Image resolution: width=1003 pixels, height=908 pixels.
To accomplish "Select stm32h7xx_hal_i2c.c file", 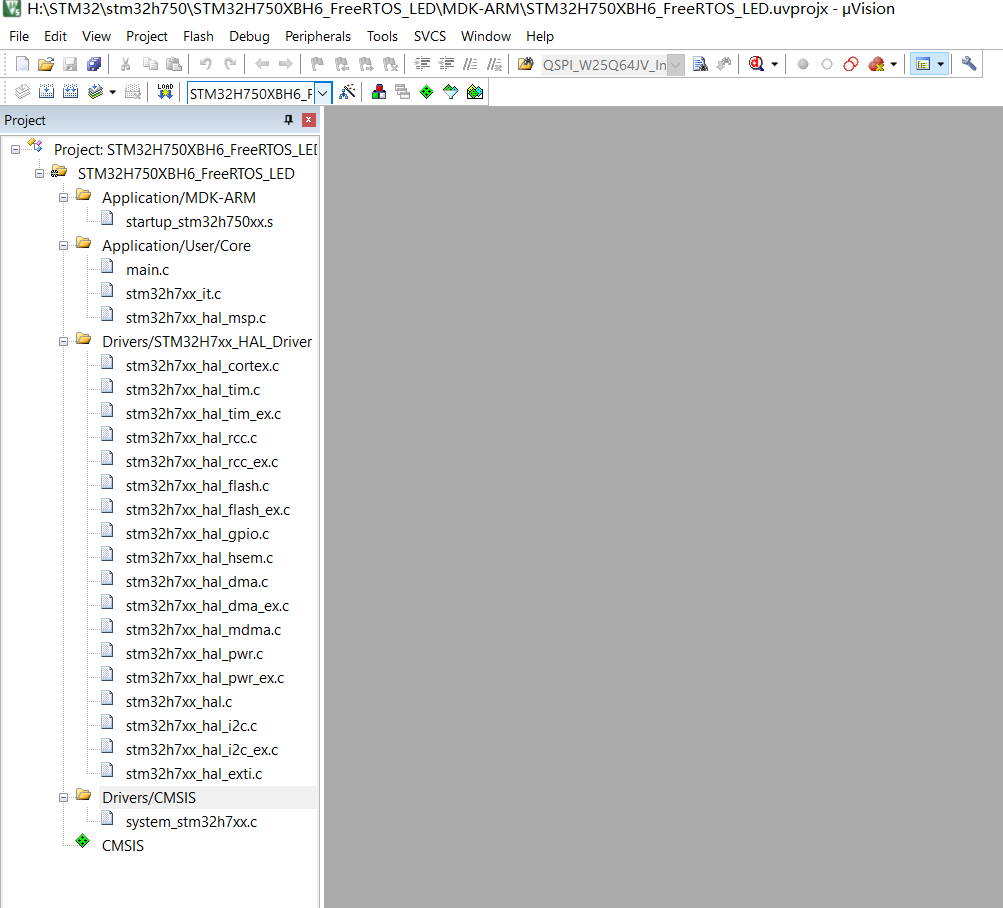I will click(191, 726).
